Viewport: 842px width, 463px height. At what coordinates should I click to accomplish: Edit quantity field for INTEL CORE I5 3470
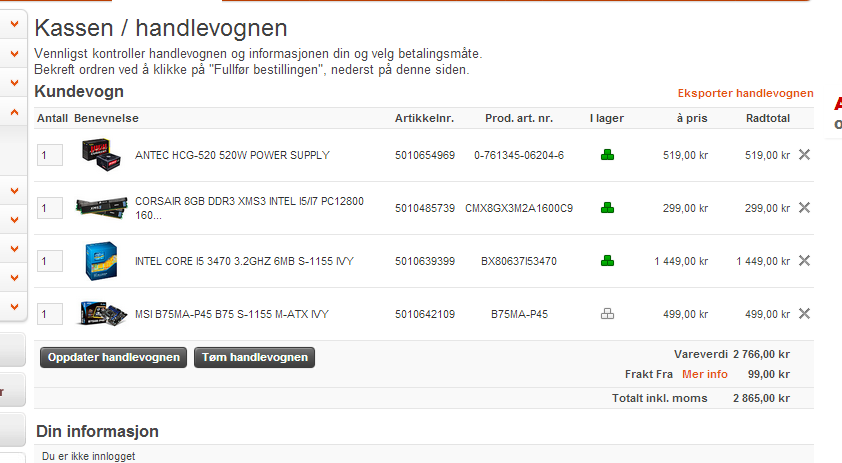(50, 261)
